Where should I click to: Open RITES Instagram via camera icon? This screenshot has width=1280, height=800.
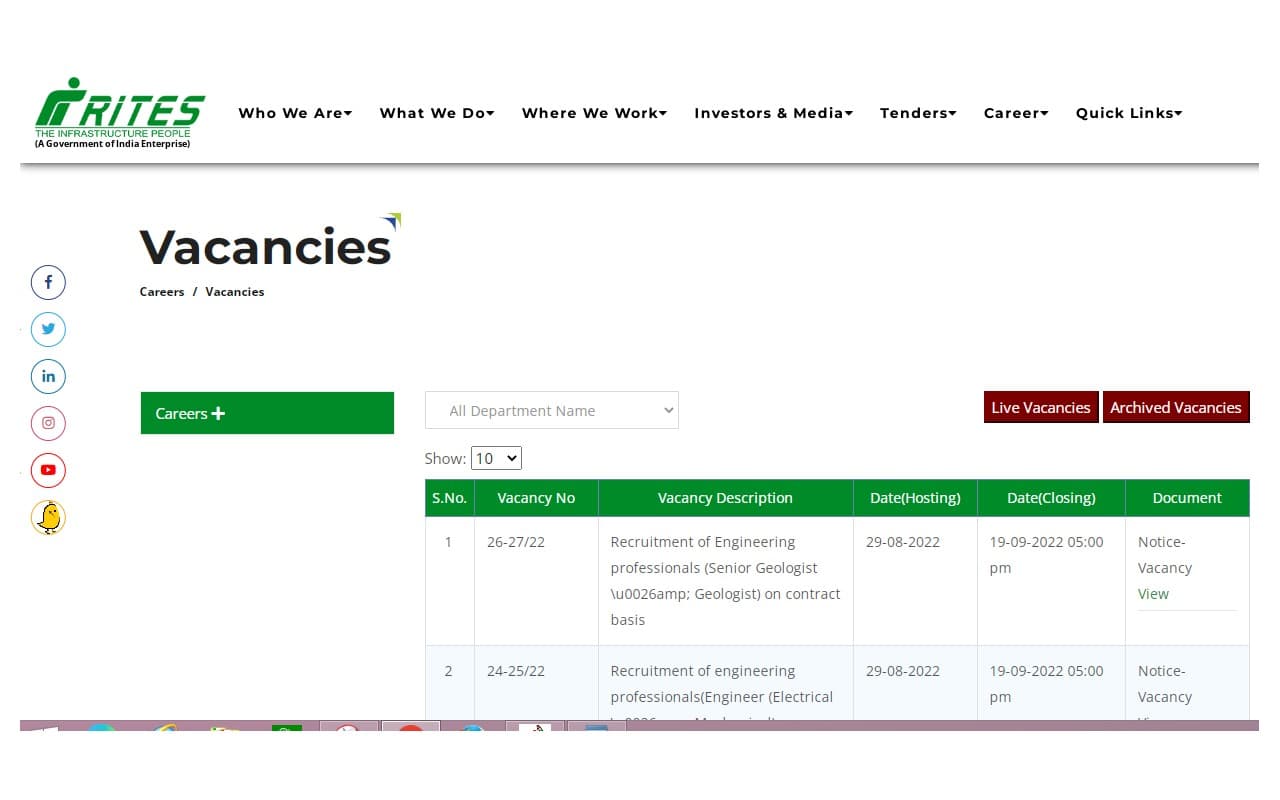(48, 423)
